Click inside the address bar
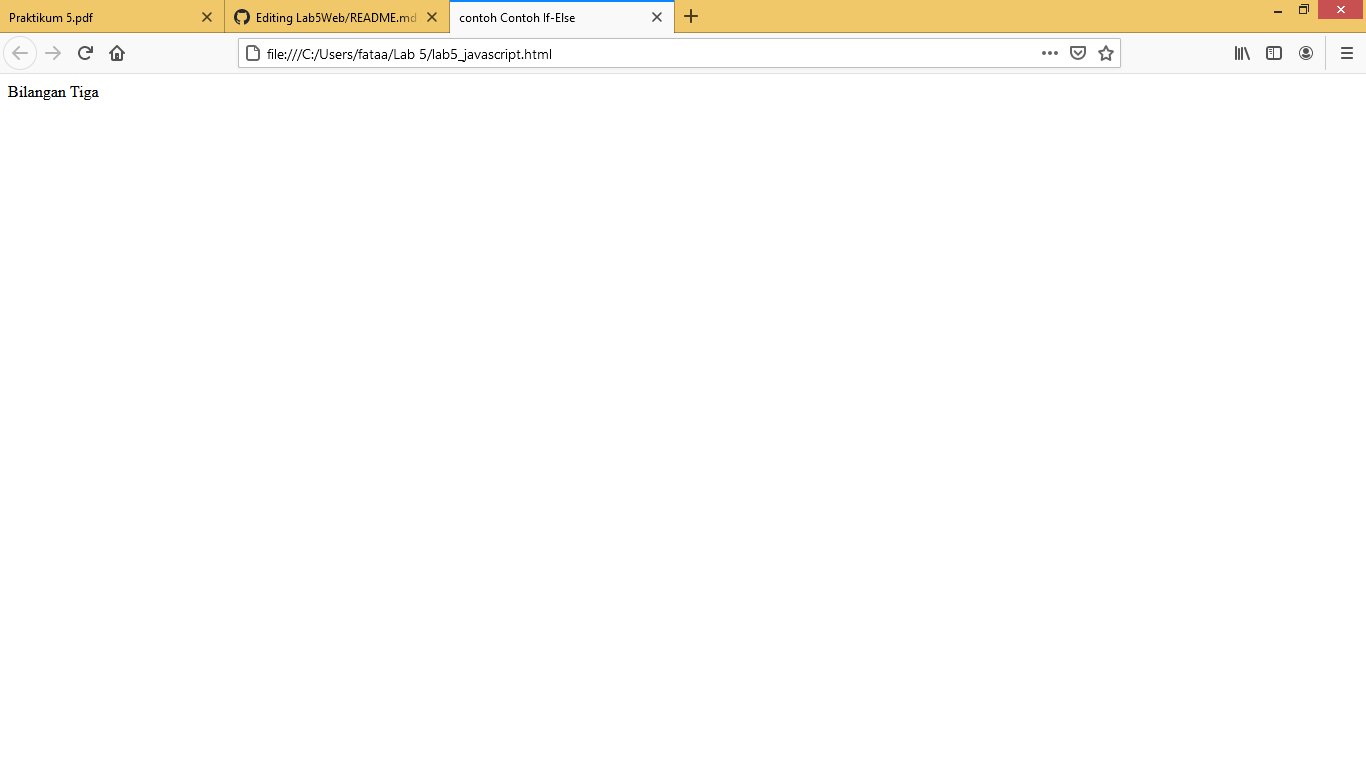This screenshot has width=1366, height=768. [600, 53]
